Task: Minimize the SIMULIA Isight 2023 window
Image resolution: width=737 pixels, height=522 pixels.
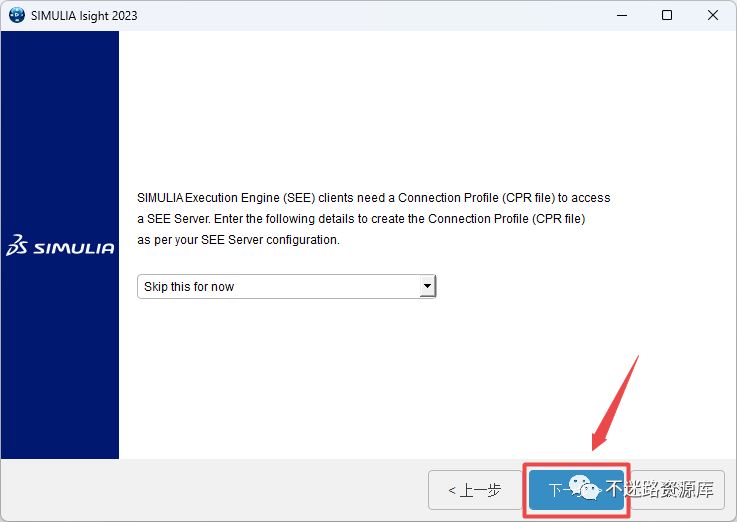Action: tap(622, 16)
